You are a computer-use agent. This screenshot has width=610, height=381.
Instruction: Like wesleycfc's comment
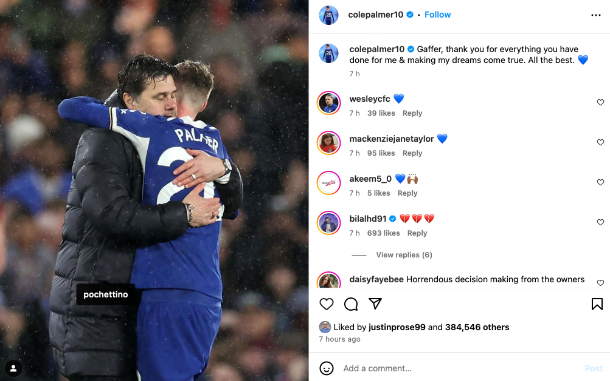(x=600, y=102)
